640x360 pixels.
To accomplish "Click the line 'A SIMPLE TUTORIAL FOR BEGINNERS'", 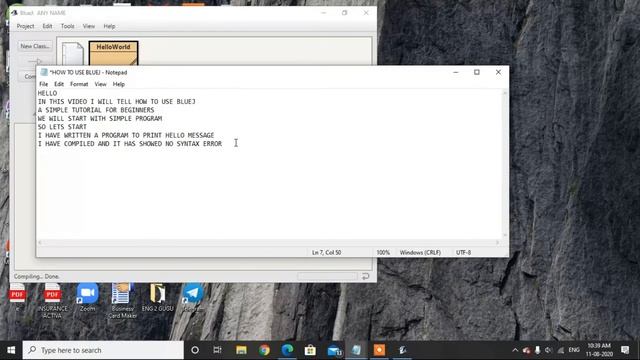I will click(96, 110).
